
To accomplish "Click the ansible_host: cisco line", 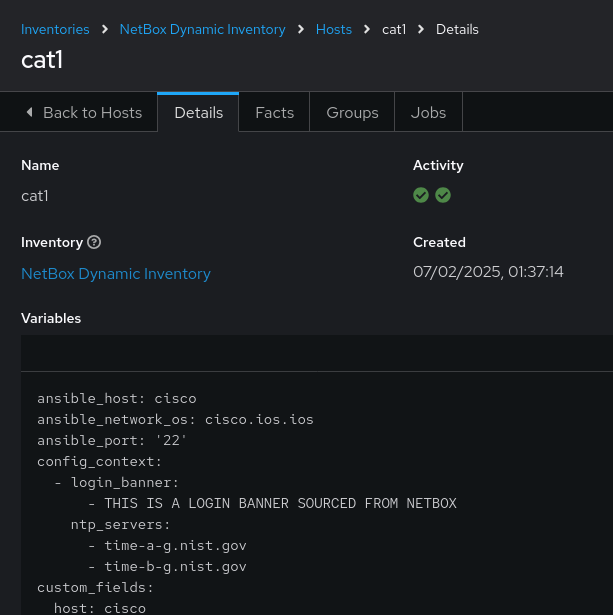I will (x=117, y=398).
